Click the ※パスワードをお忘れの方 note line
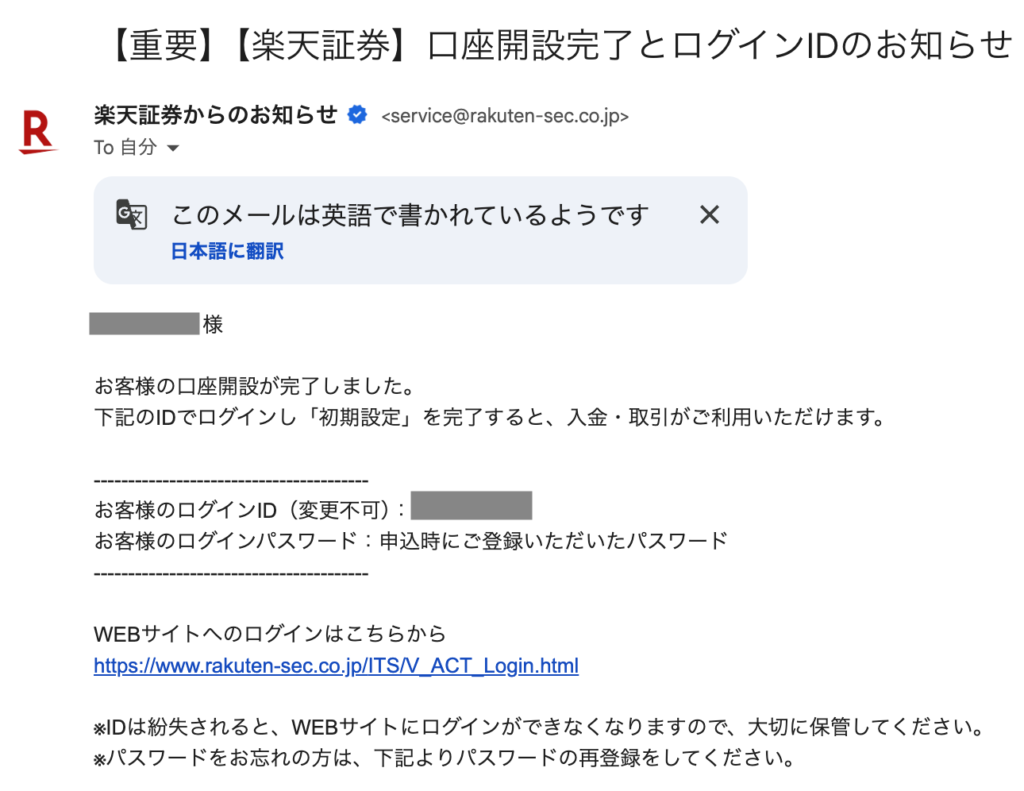 (443, 757)
